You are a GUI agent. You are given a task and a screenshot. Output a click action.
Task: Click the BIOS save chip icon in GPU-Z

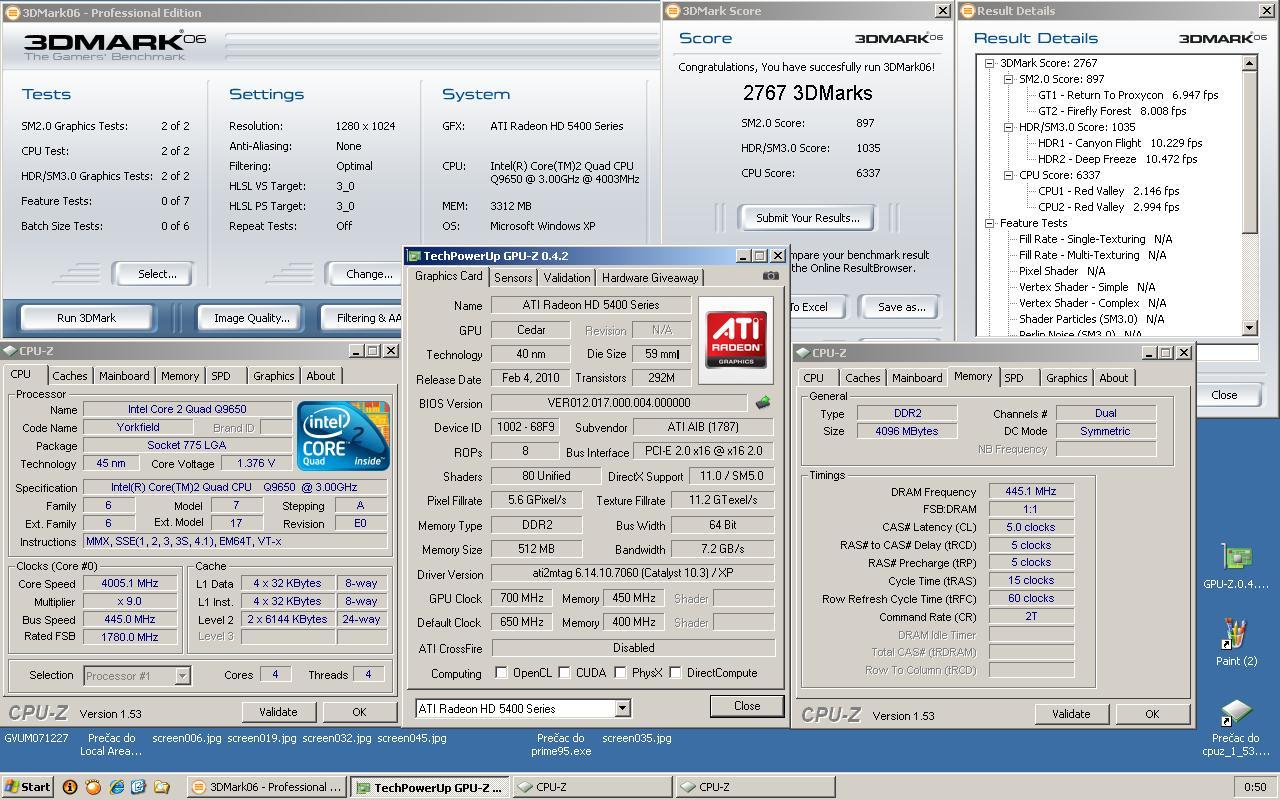pyautogui.click(x=762, y=403)
